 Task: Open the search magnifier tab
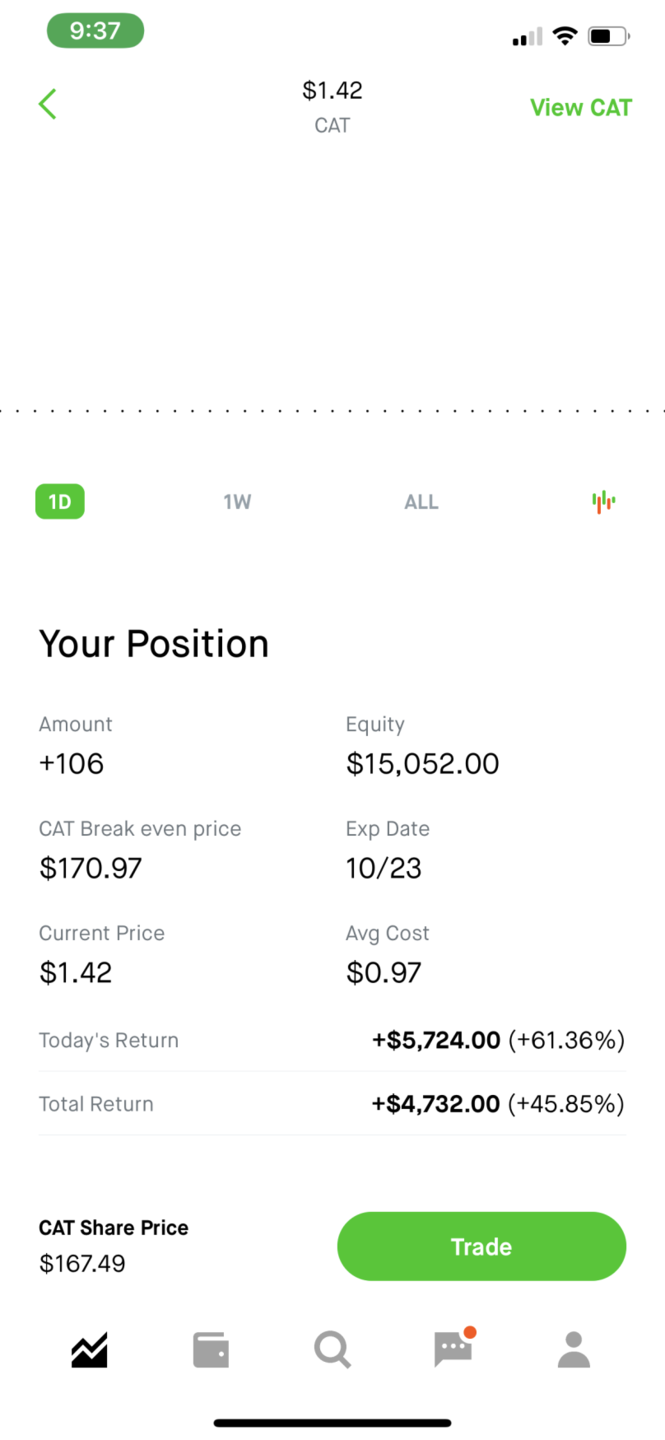pos(332,1351)
